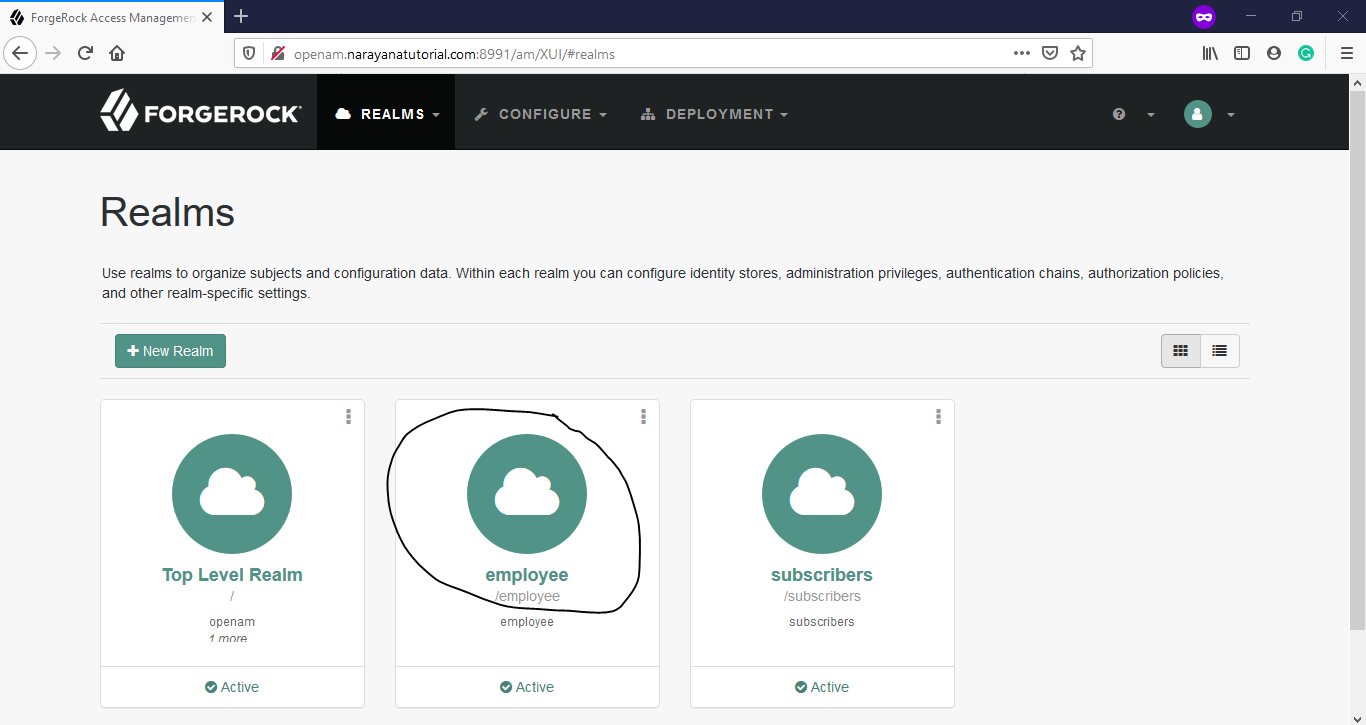Toggle the browser sidebar icon

pyautogui.click(x=1242, y=54)
